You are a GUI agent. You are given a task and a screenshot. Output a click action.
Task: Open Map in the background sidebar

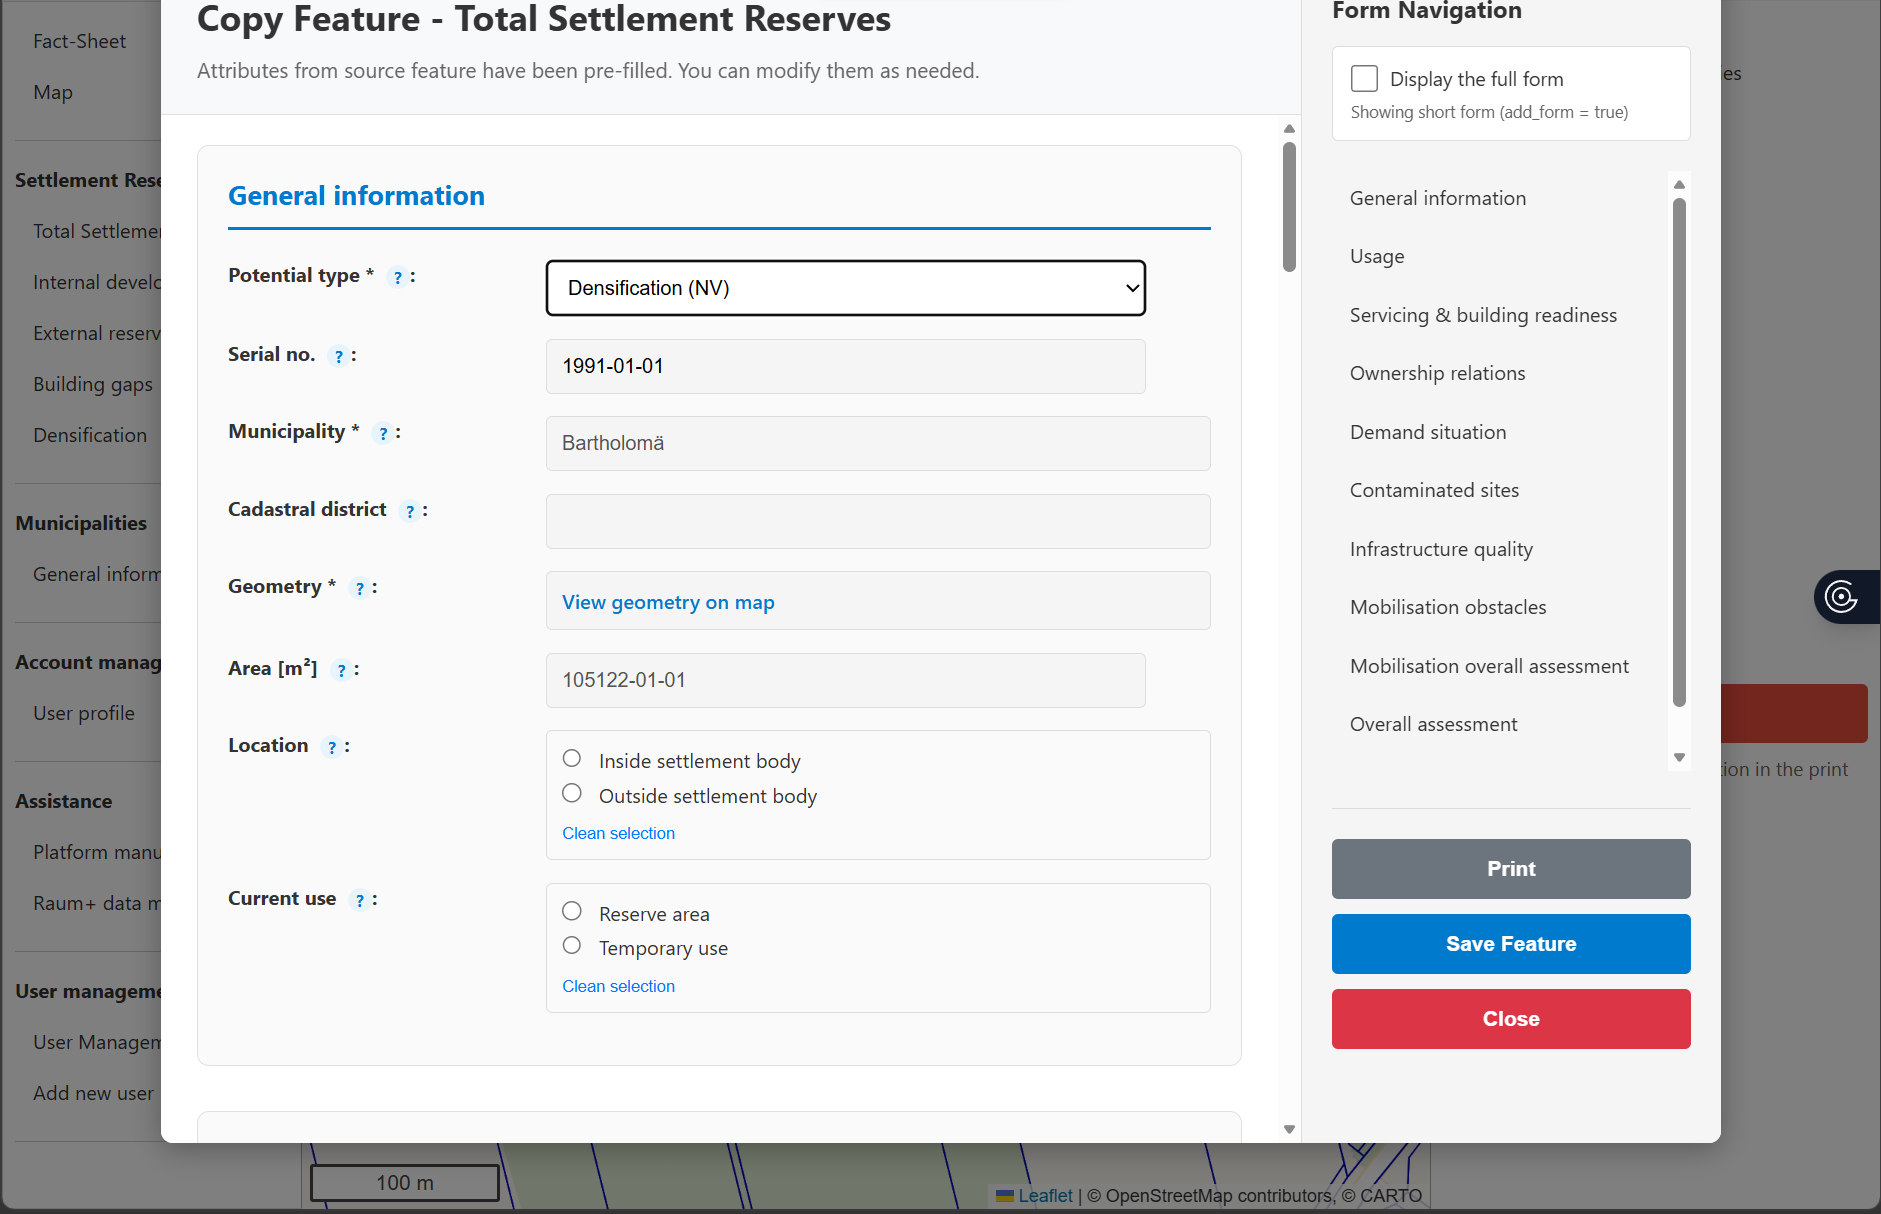coord(52,92)
